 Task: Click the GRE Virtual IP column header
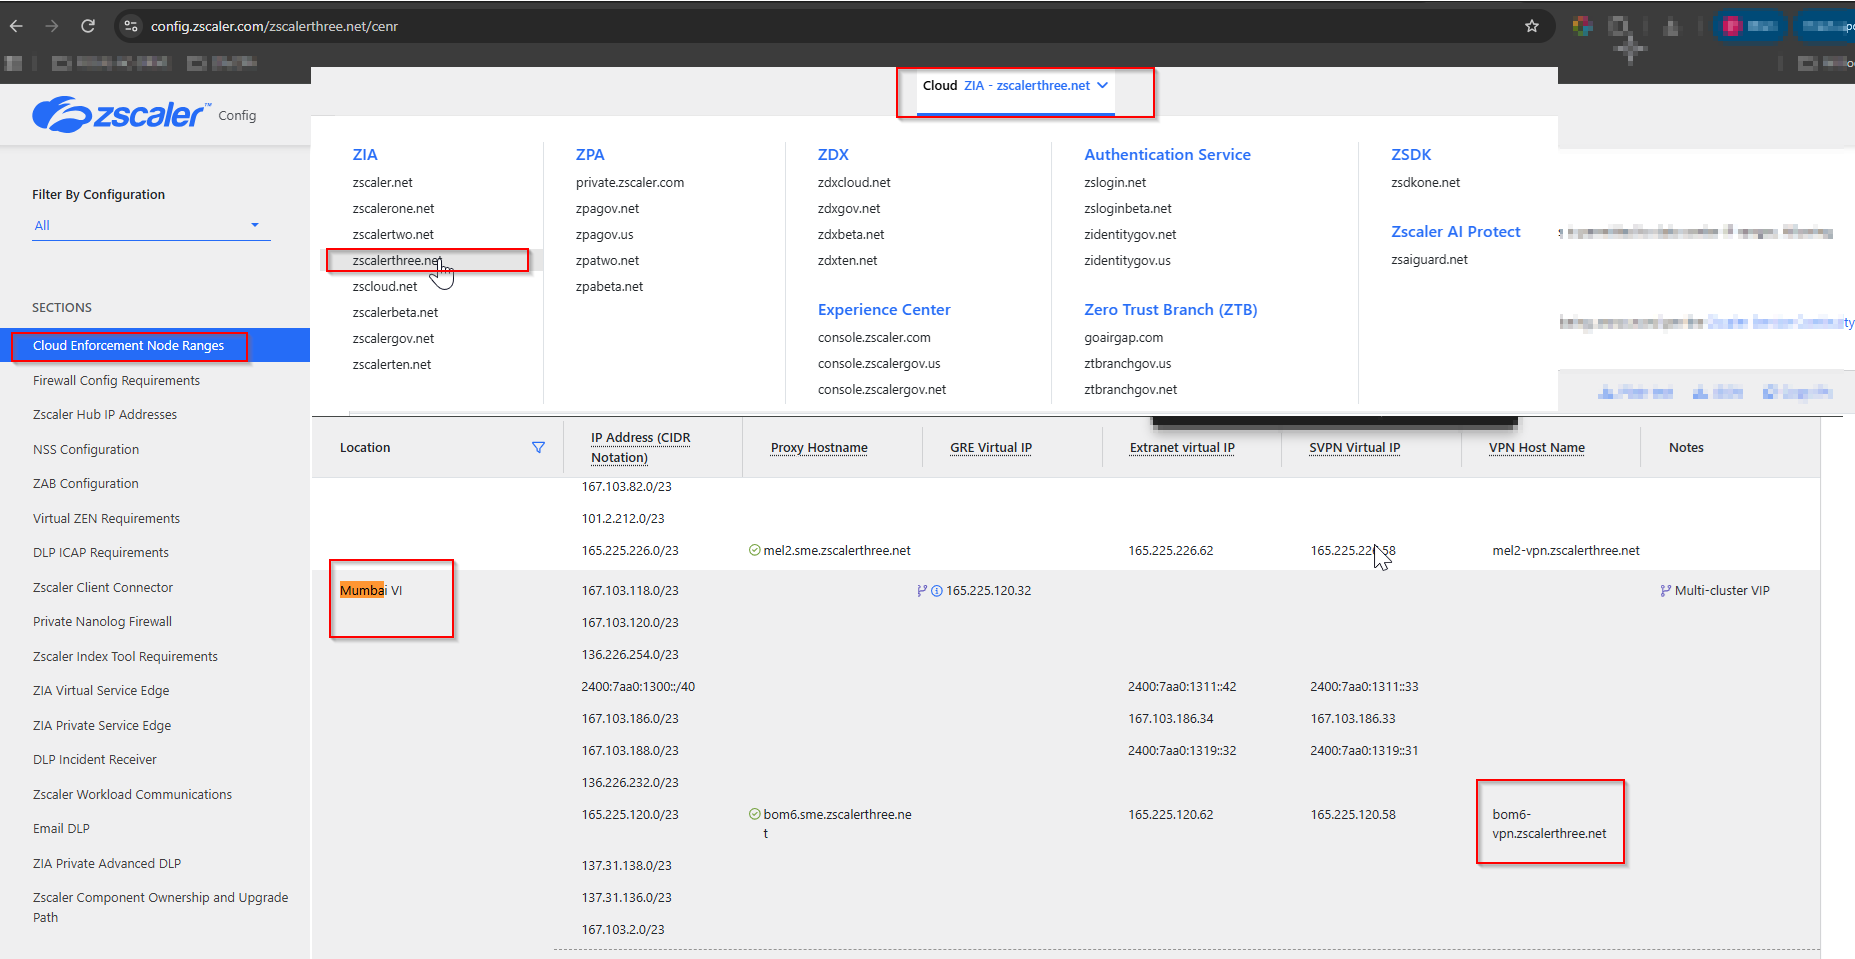point(991,447)
